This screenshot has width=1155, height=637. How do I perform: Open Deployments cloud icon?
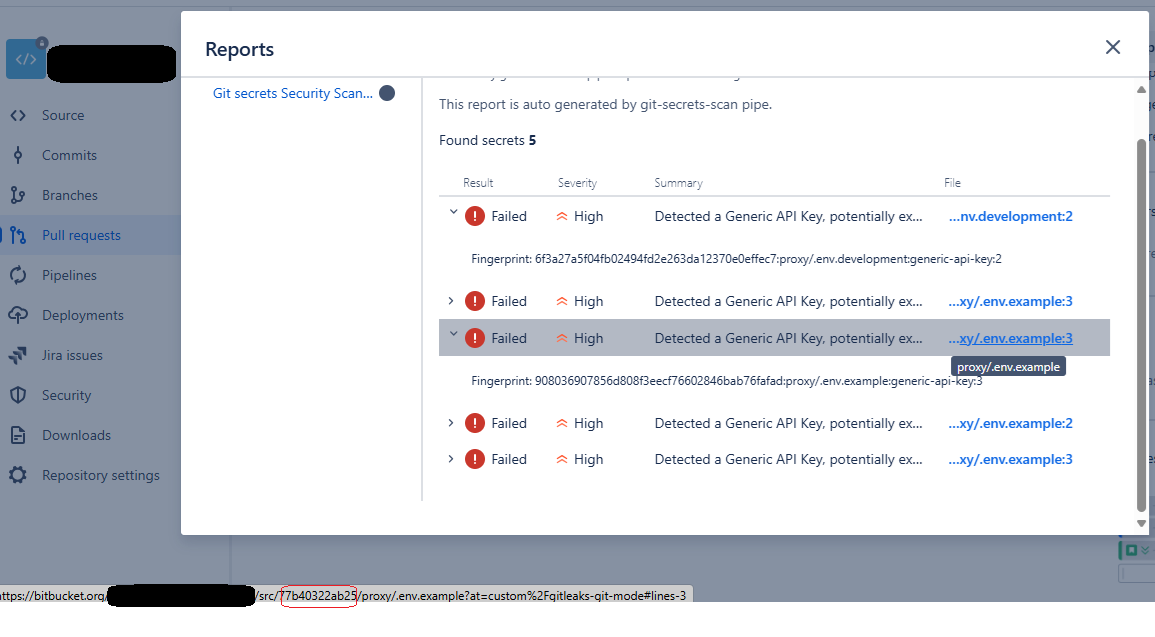tap(18, 315)
